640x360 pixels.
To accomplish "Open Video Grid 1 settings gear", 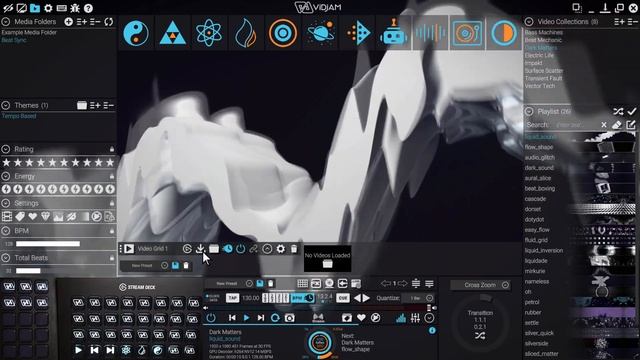I will coord(281,249).
